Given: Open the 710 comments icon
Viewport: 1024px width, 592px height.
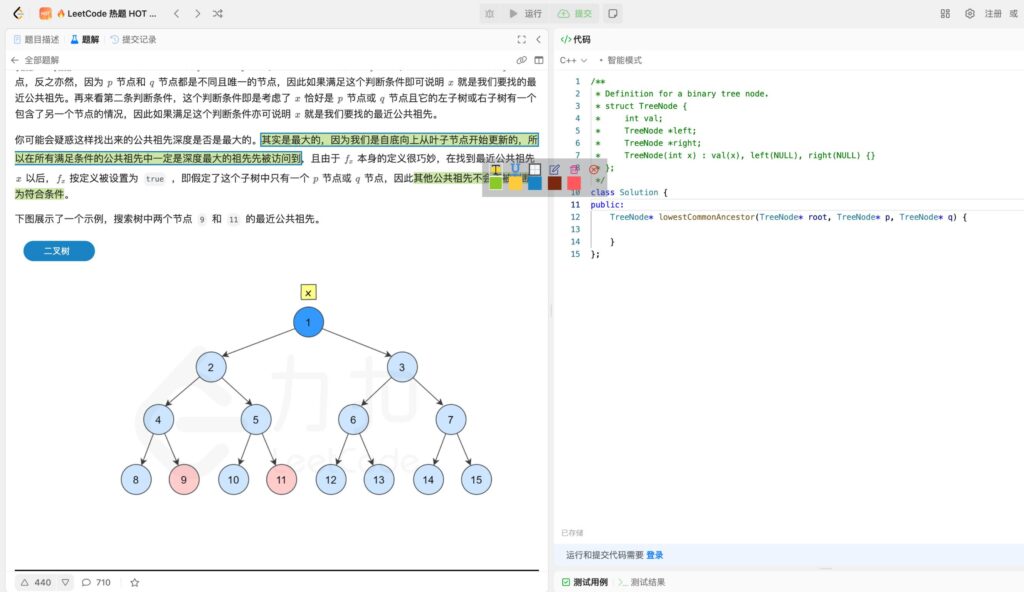Looking at the screenshot, I should [x=96, y=582].
